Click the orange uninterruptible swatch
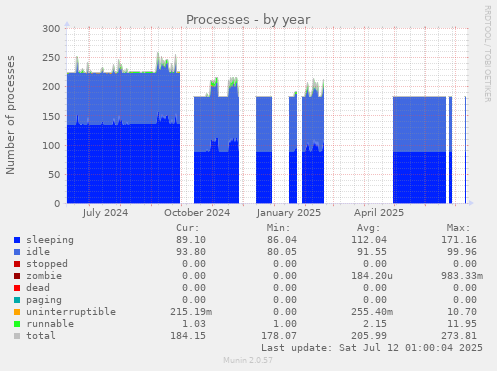This screenshot has height=371, width=497. tap(17, 312)
